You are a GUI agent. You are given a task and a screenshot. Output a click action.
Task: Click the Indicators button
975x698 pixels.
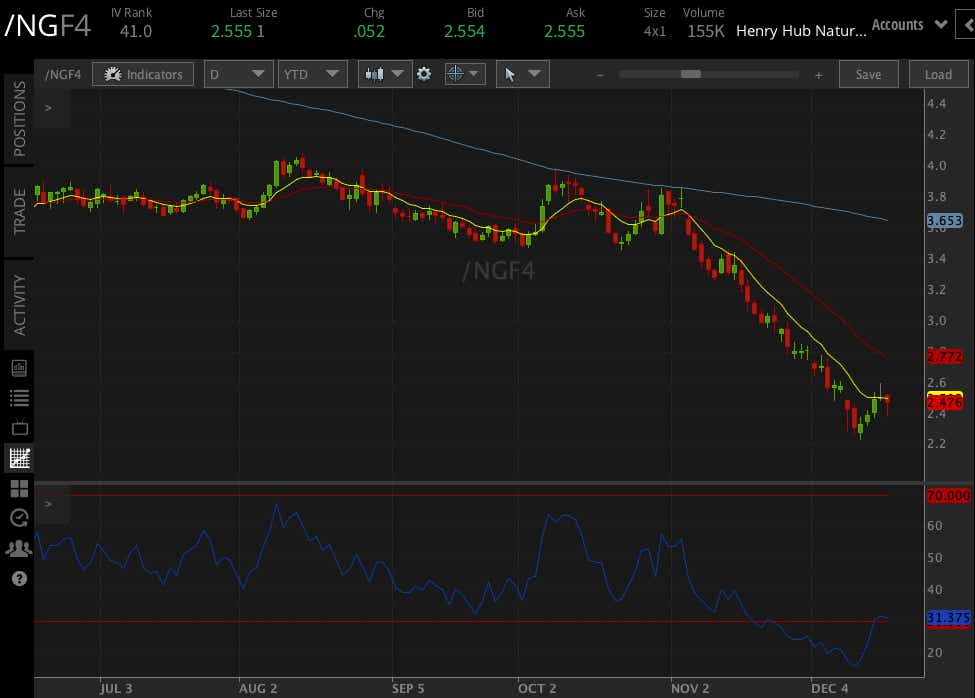[143, 75]
